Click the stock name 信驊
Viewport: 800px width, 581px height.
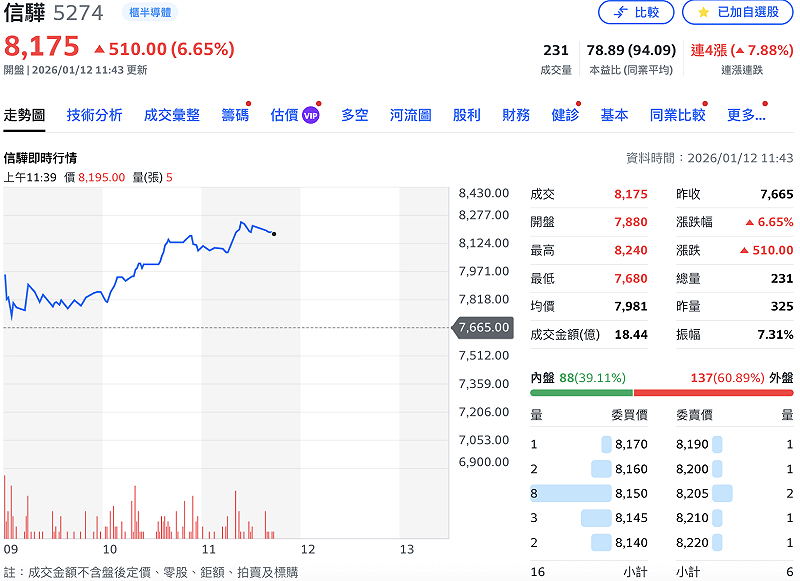27,14
